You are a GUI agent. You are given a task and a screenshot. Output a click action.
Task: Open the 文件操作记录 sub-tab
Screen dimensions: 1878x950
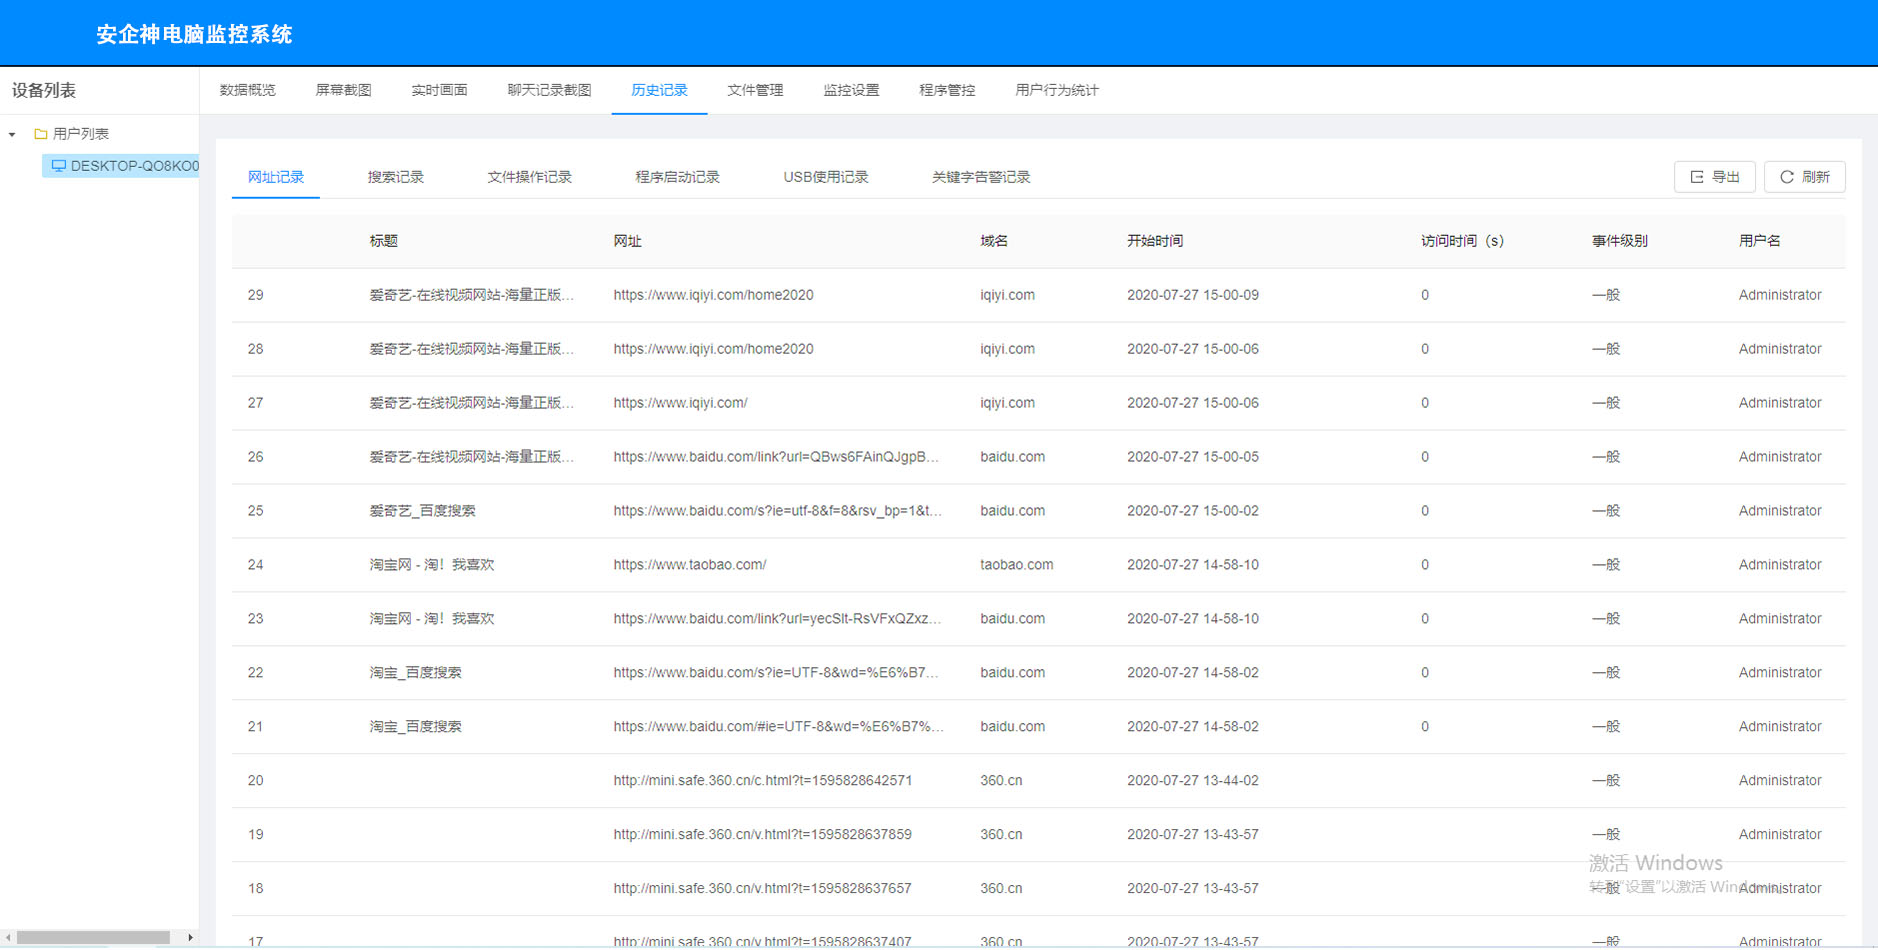(529, 177)
